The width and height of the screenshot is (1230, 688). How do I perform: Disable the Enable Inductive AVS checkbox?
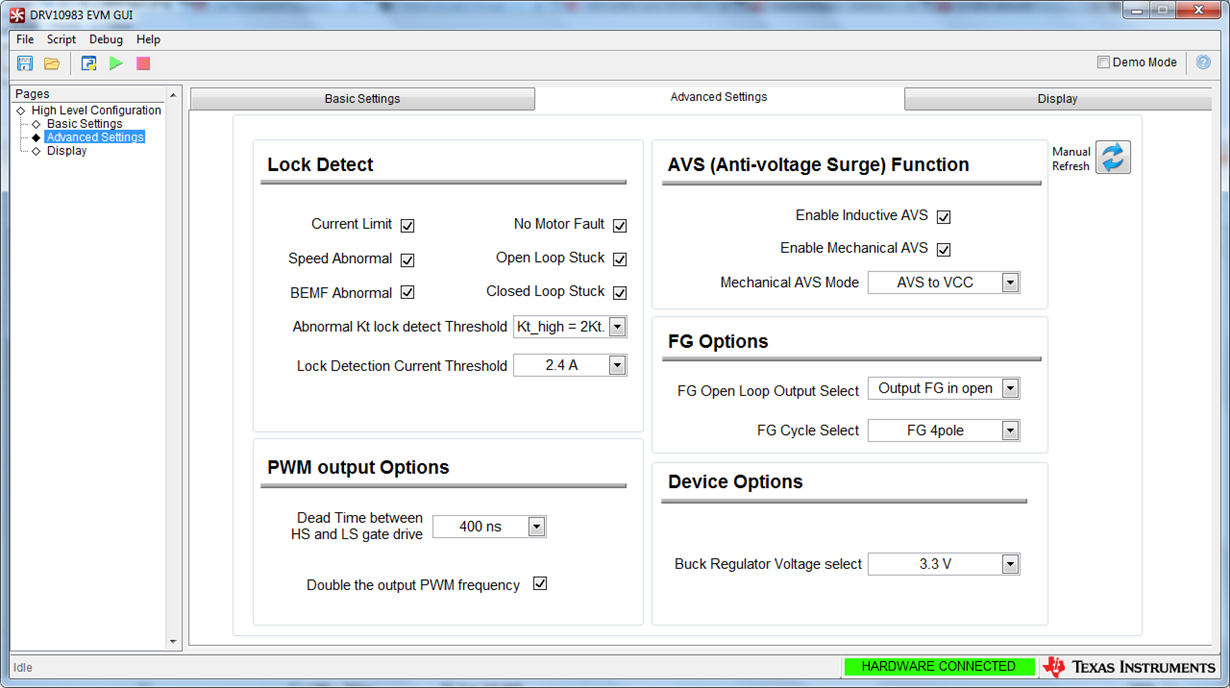click(x=943, y=217)
